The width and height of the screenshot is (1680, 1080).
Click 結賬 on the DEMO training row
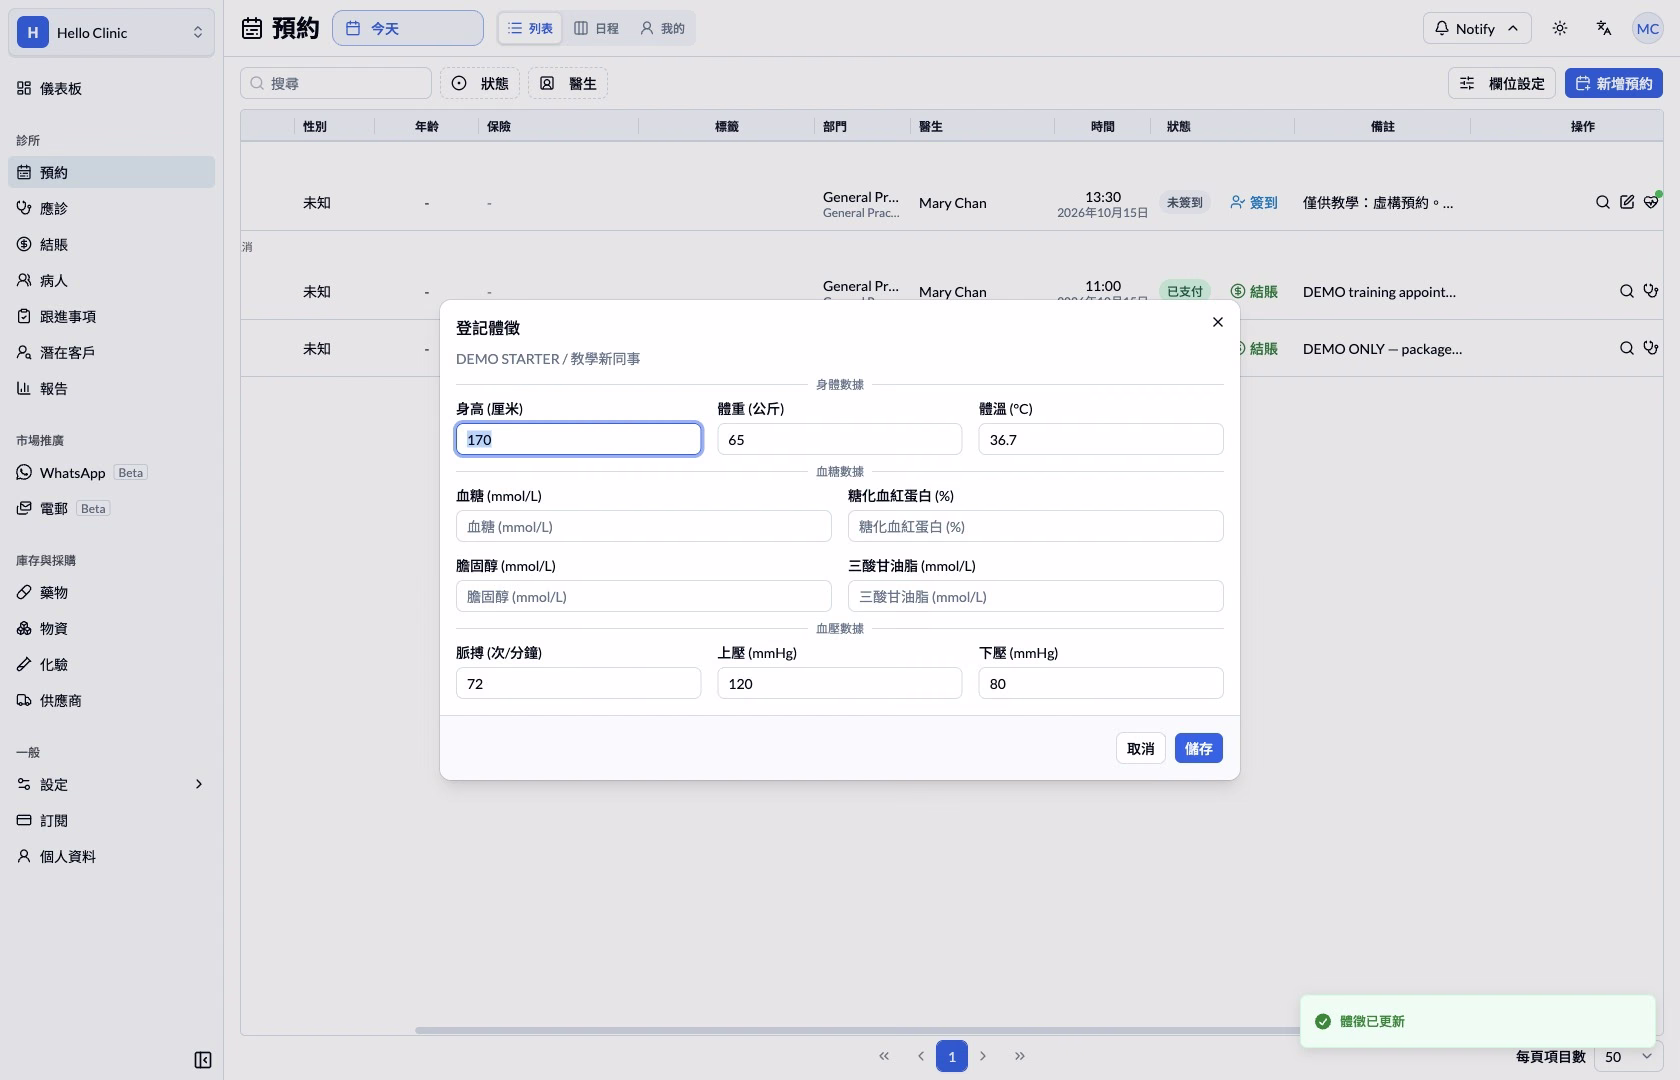(x=1254, y=291)
